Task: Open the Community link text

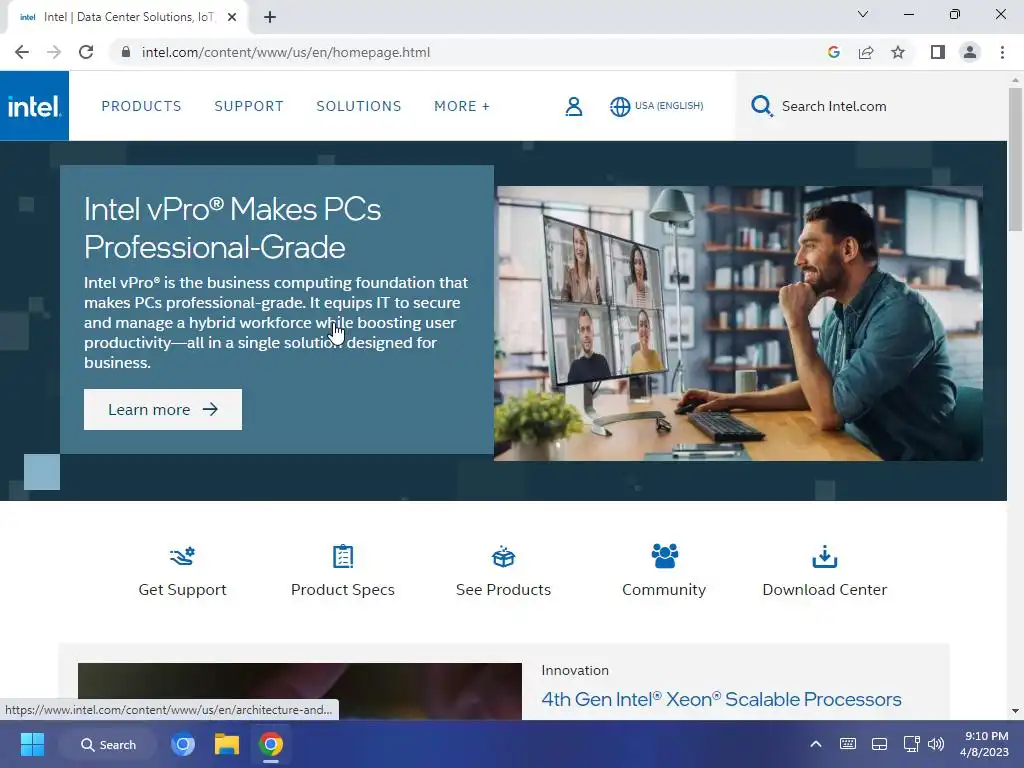Action: [x=664, y=590]
